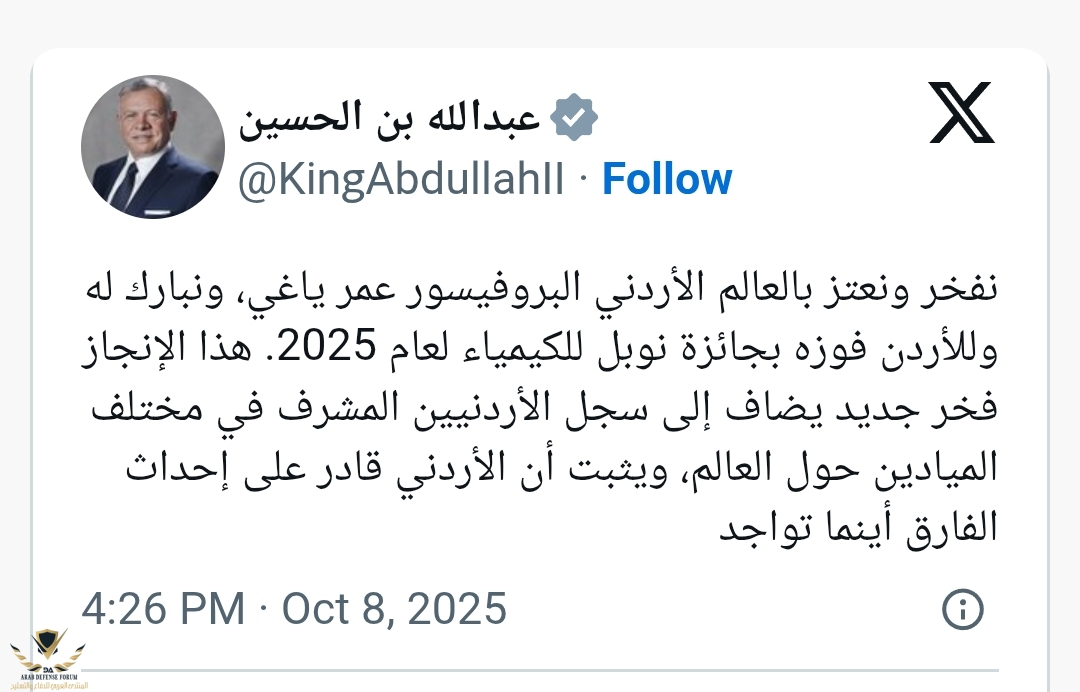Click the tweet line starting with فخر جديد
The height and width of the screenshot is (692, 1080).
540,410
